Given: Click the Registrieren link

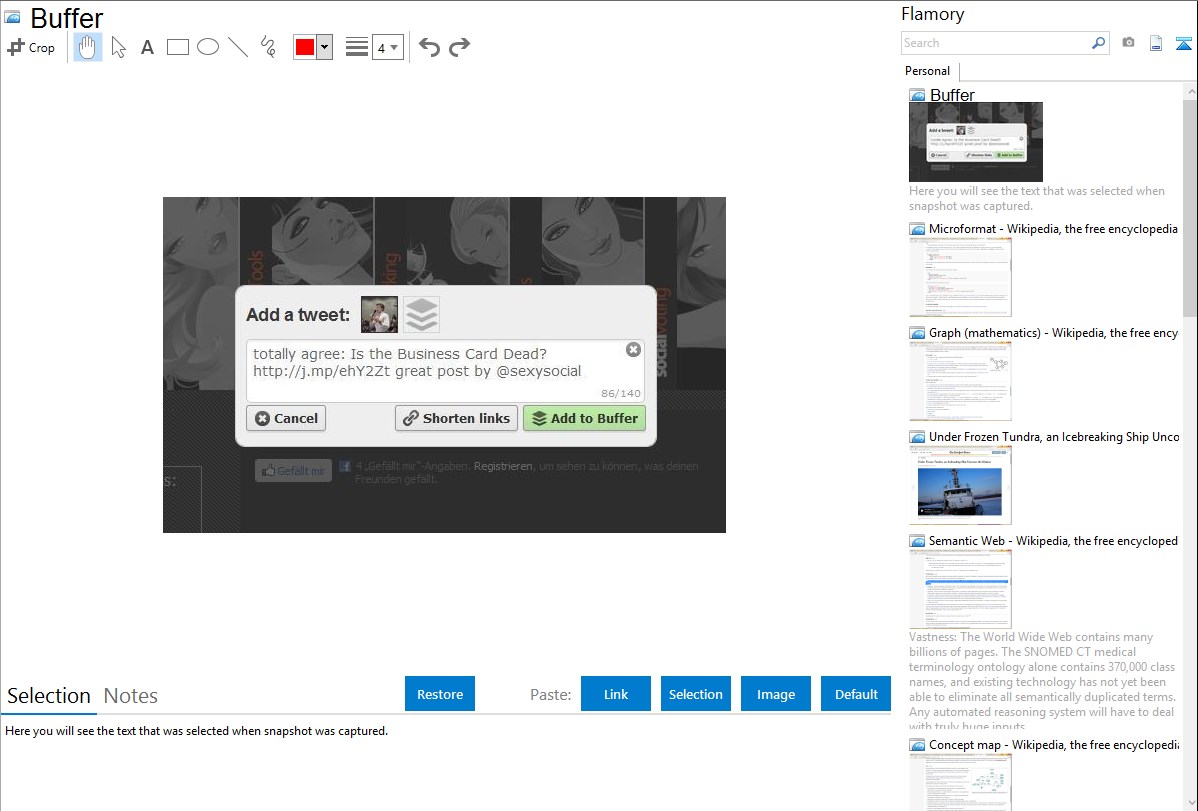Looking at the screenshot, I should pyautogui.click(x=503, y=466).
